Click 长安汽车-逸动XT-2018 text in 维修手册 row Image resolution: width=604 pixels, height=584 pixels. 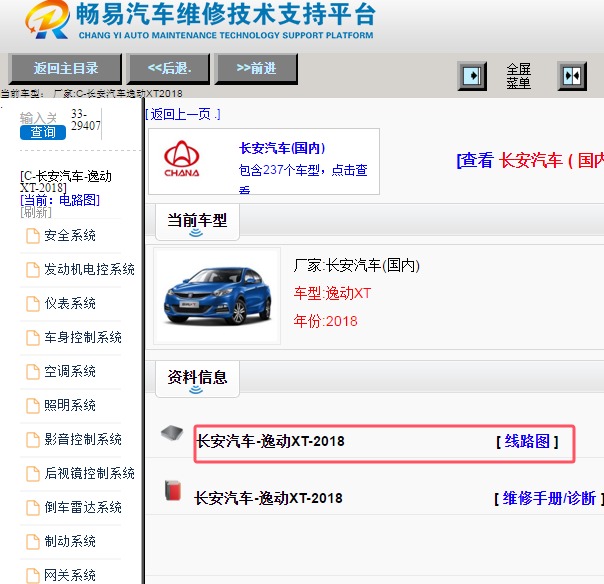[268, 498]
